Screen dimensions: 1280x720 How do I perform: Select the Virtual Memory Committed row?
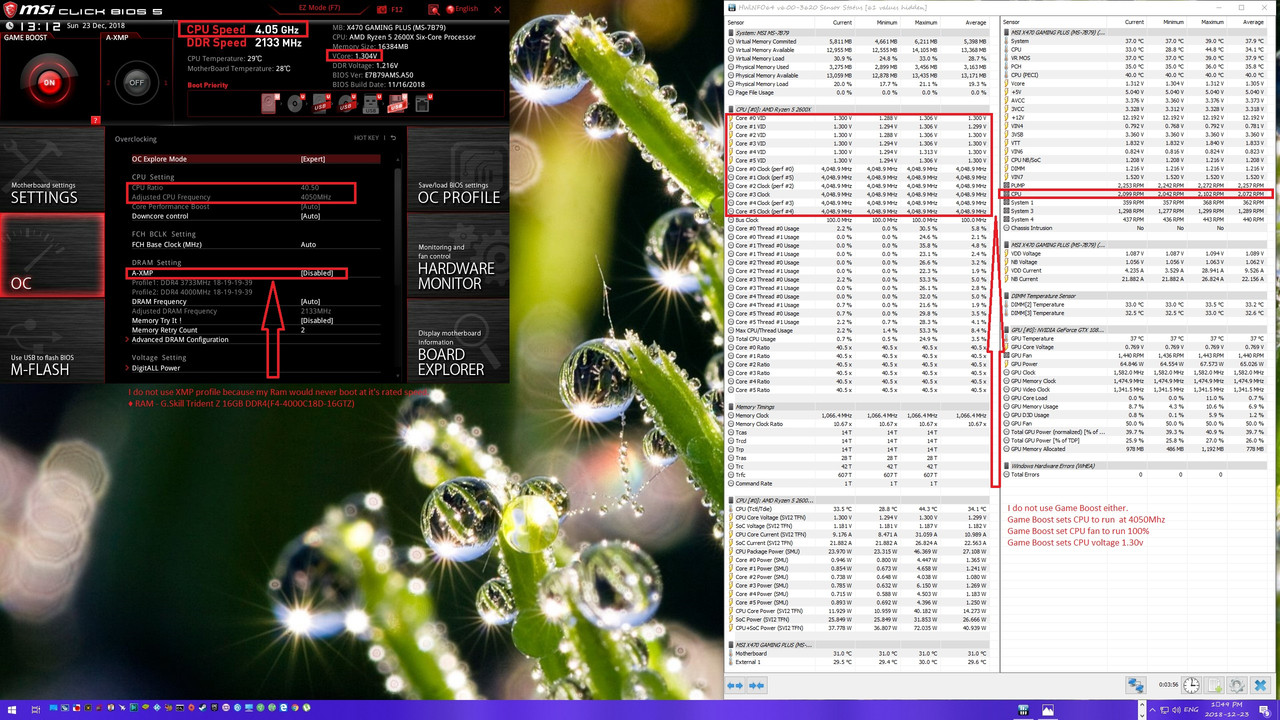pyautogui.click(x=860, y=41)
